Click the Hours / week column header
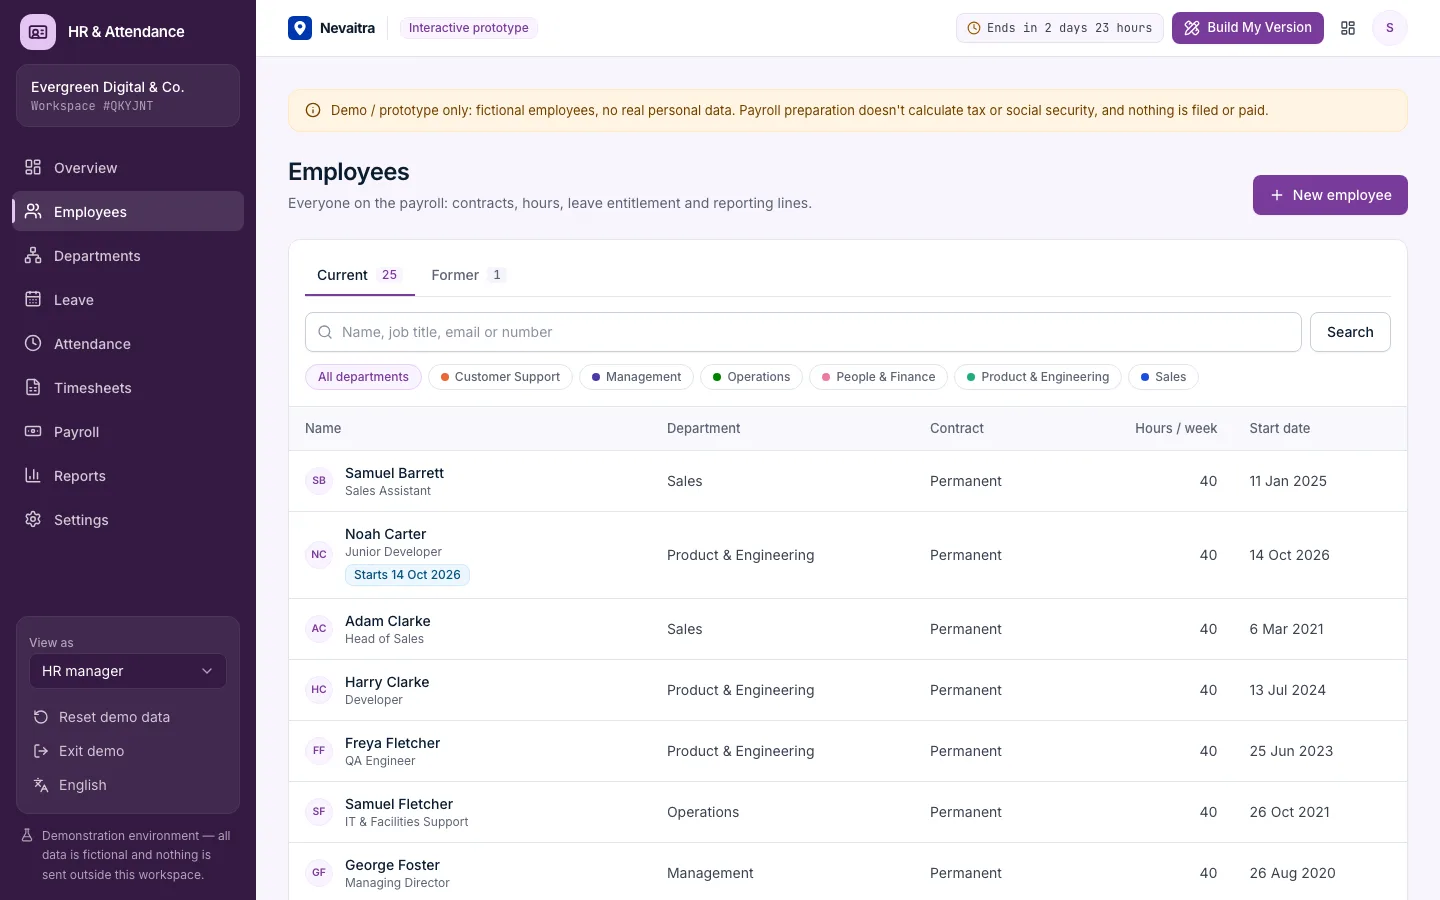 coord(1176,428)
